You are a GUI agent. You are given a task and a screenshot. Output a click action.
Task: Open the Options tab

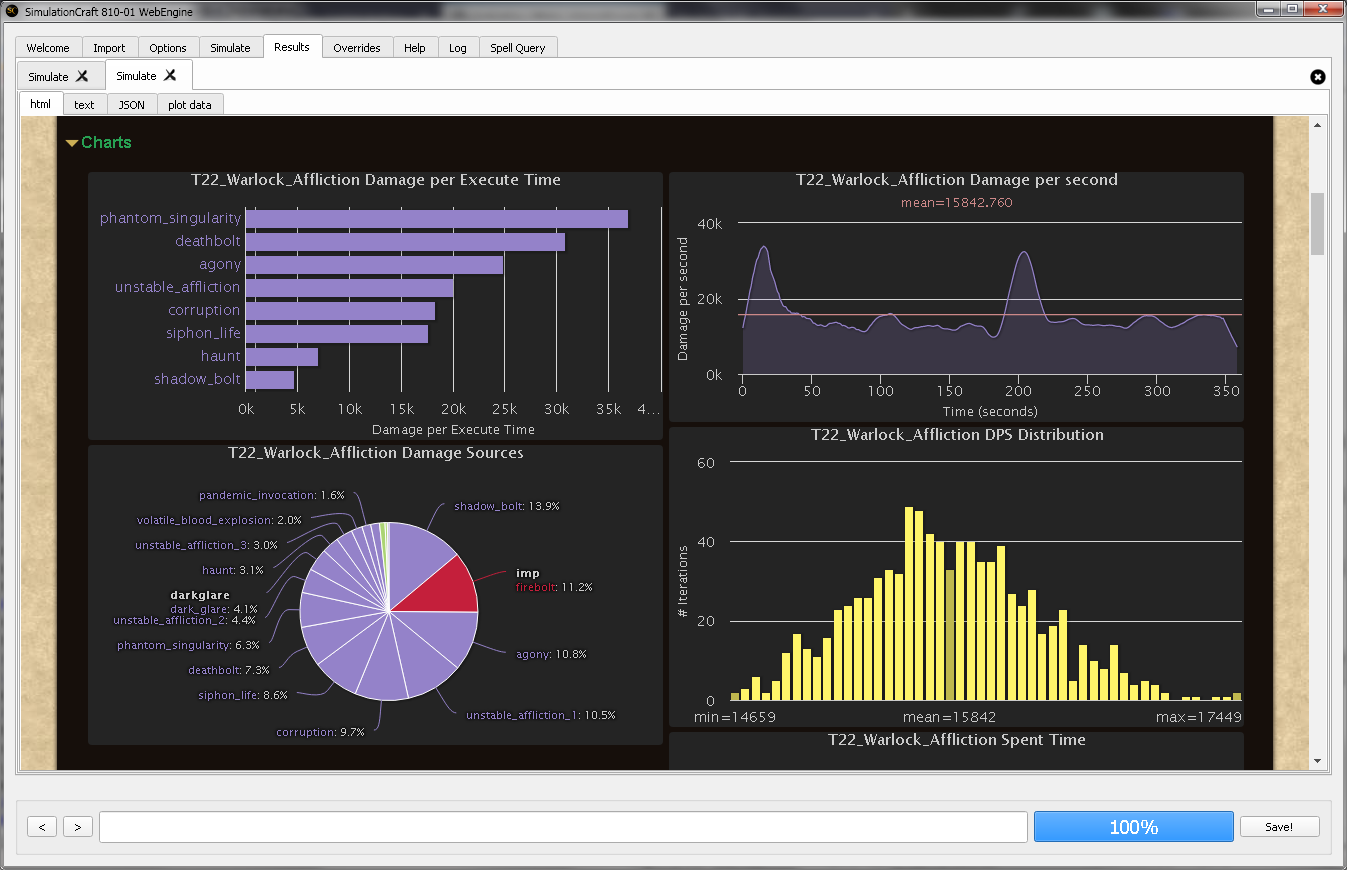pyautogui.click(x=168, y=48)
